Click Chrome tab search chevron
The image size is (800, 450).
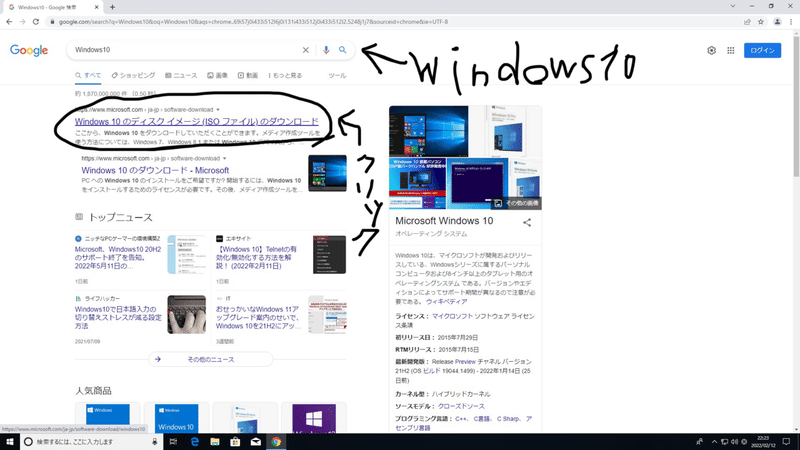[733, 7]
